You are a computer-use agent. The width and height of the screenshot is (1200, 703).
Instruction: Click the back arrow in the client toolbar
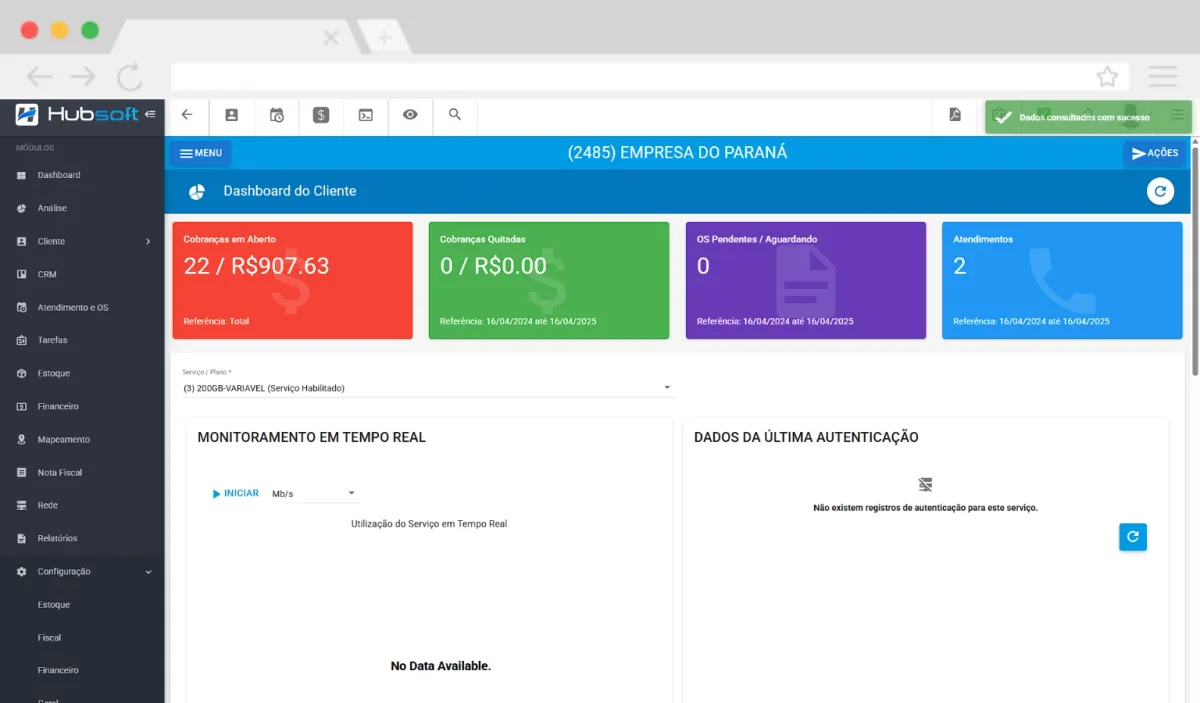187,115
